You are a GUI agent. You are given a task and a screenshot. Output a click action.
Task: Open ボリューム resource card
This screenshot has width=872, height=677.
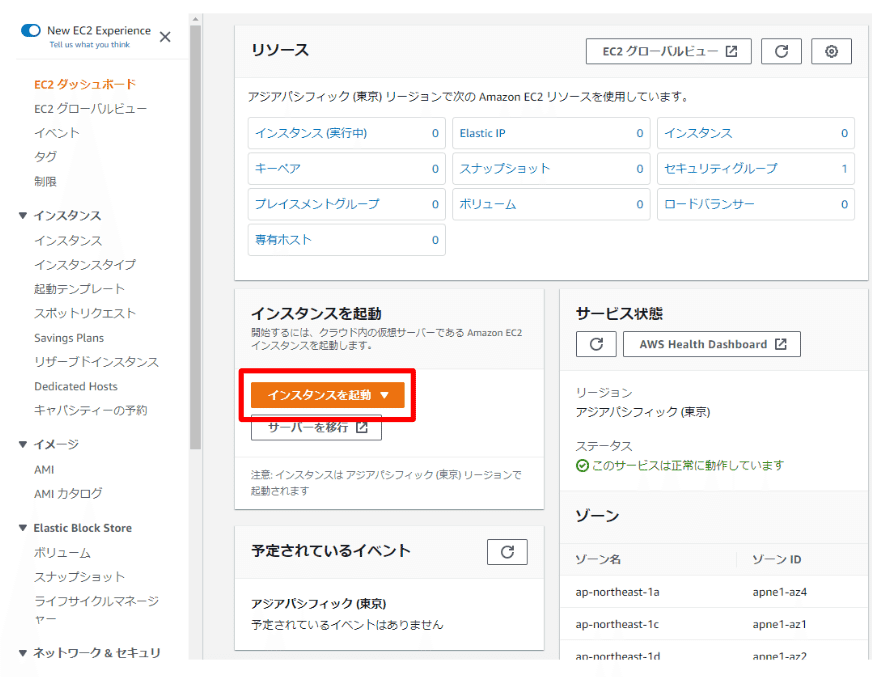pyautogui.click(x=488, y=204)
